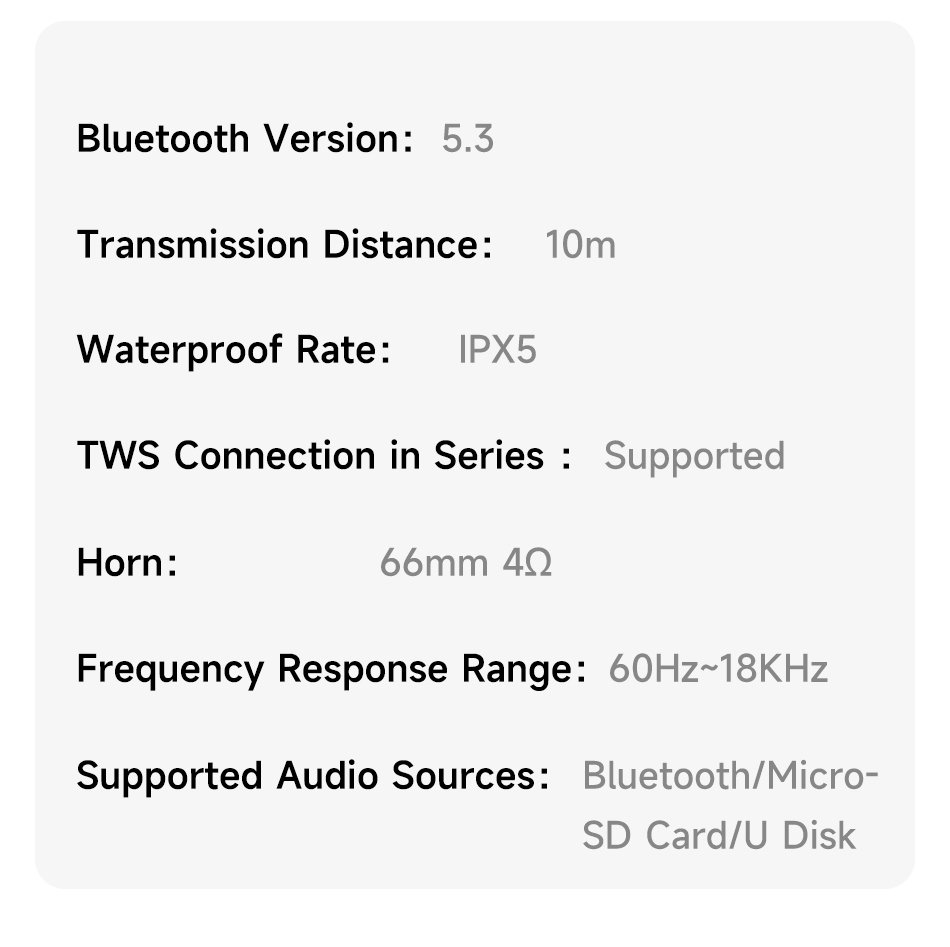Click the 18KHz upper frequency text

click(773, 669)
